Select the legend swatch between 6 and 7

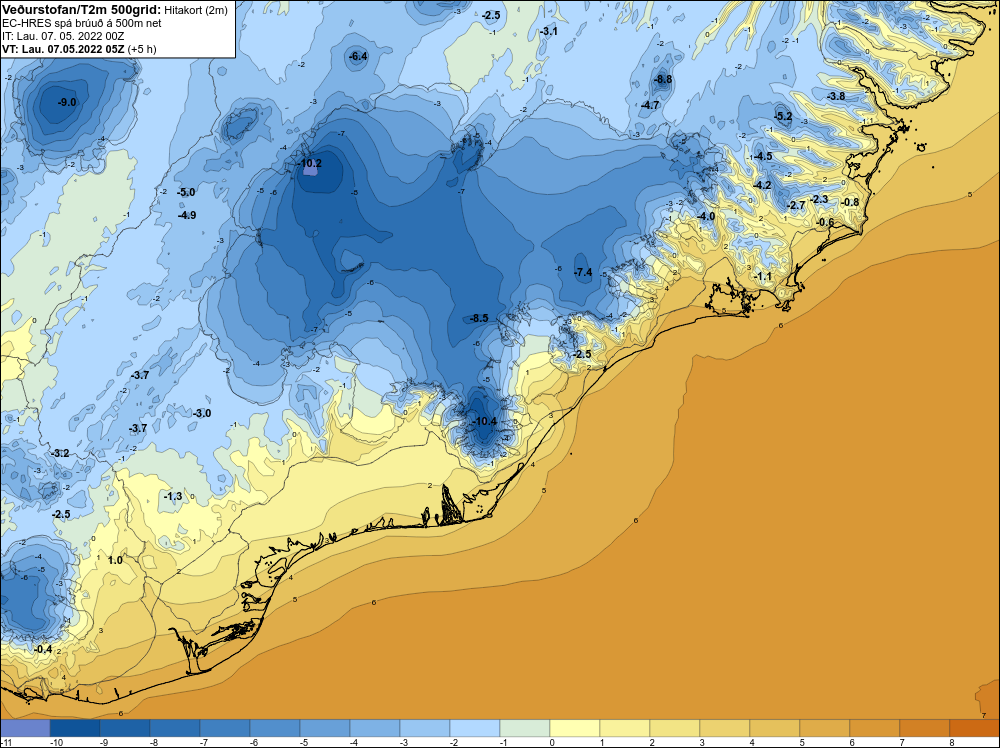click(875, 728)
